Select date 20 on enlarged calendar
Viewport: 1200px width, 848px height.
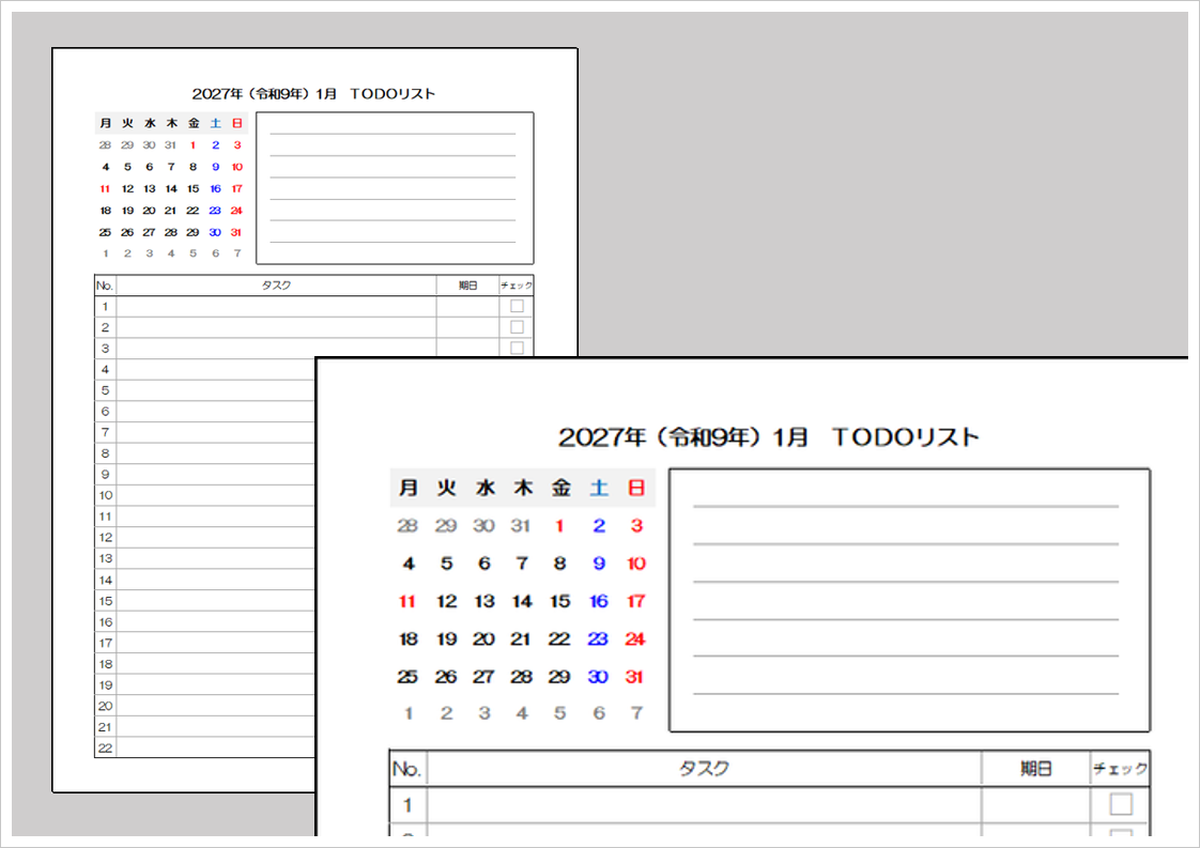point(484,639)
